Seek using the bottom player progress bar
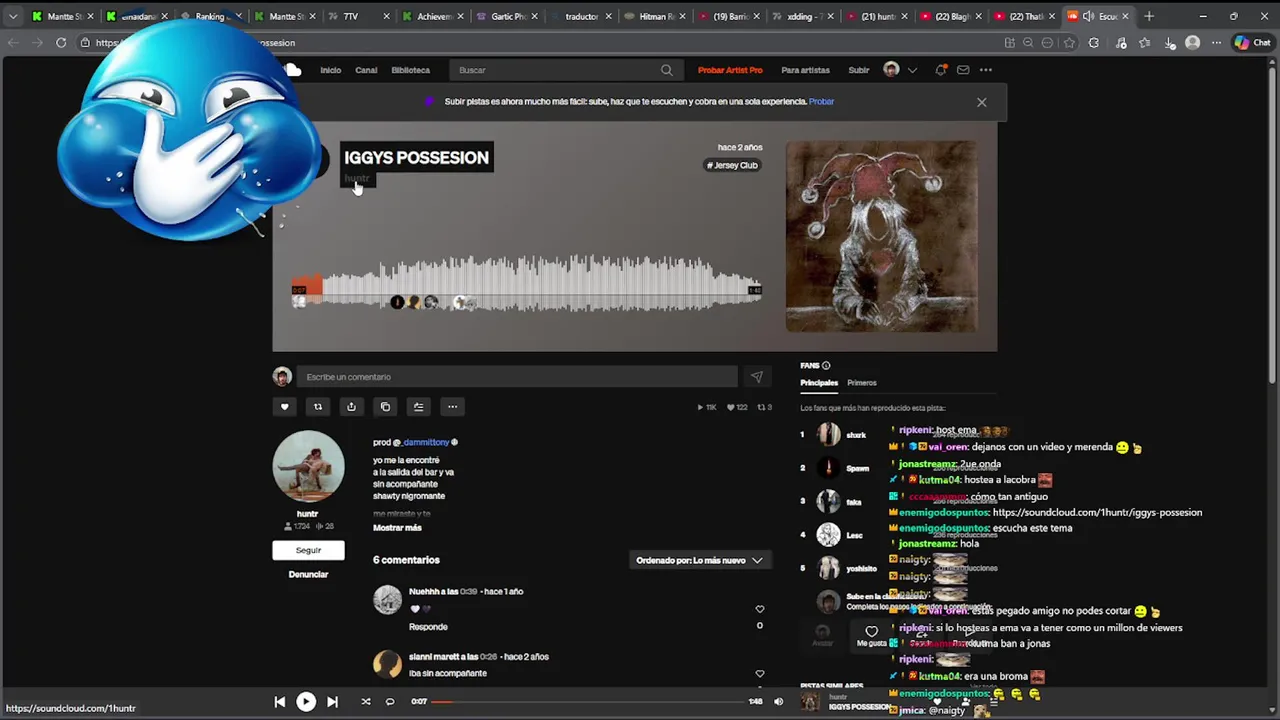Screen dimensions: 1280x720 [x=588, y=702]
